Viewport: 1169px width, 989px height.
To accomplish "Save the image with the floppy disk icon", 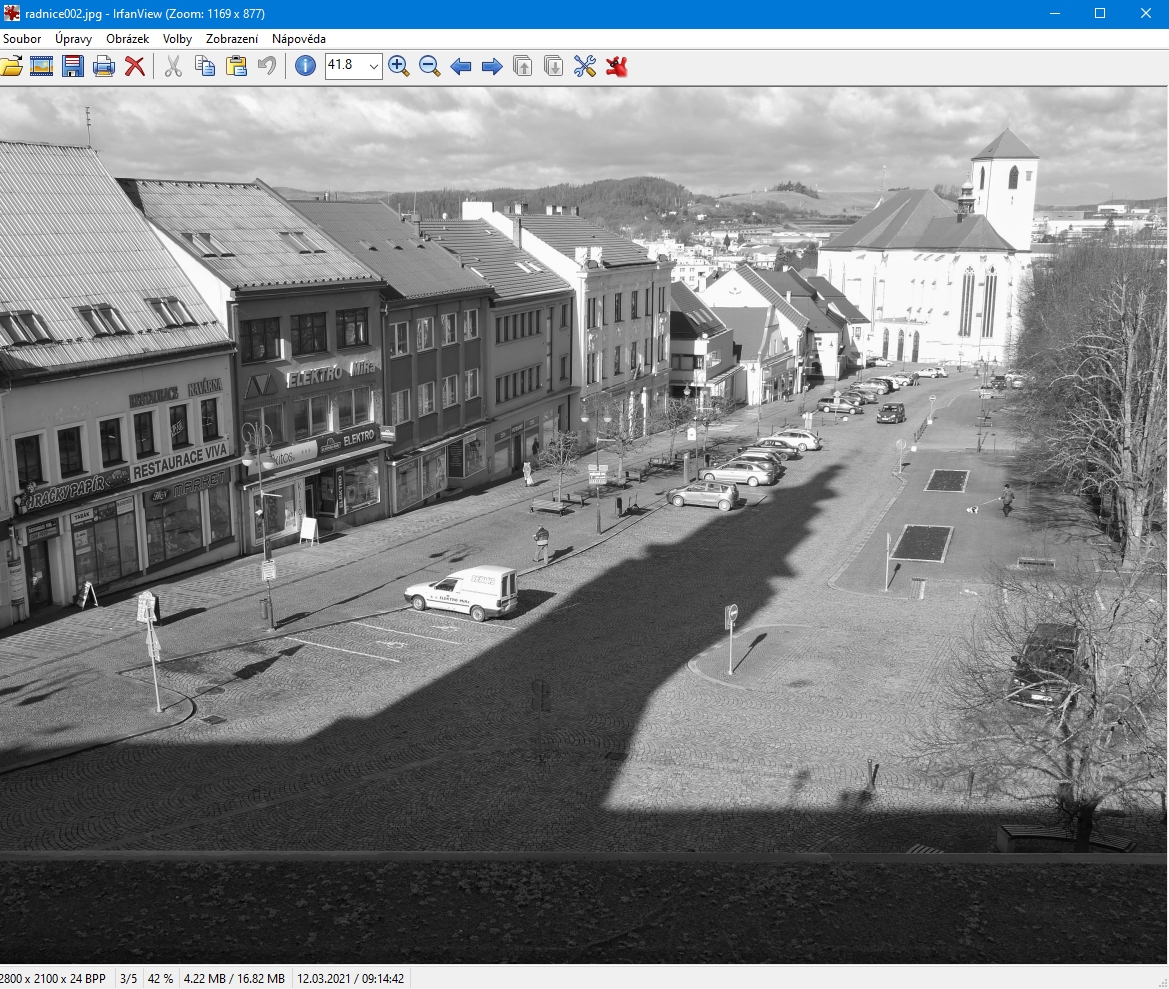I will 73,67.
